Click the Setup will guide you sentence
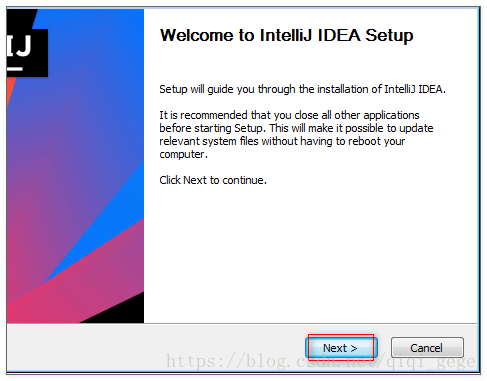This screenshot has height=381, width=487. pyautogui.click(x=302, y=90)
